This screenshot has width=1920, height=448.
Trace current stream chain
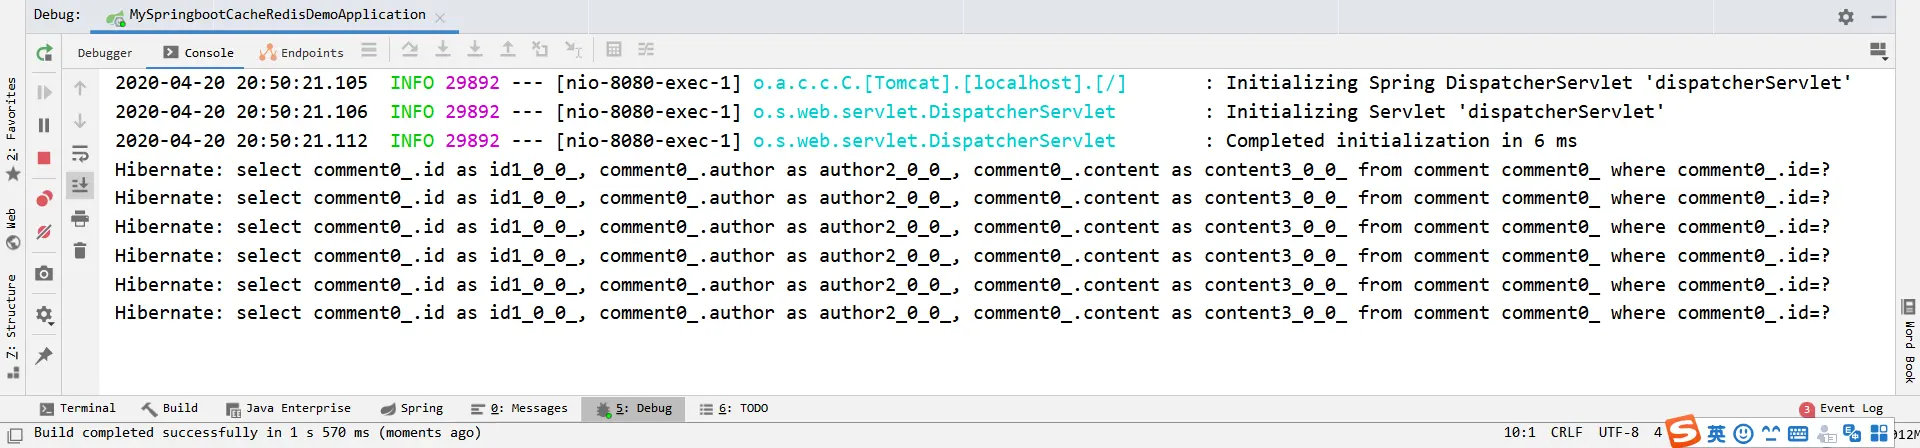pyautogui.click(x=646, y=49)
